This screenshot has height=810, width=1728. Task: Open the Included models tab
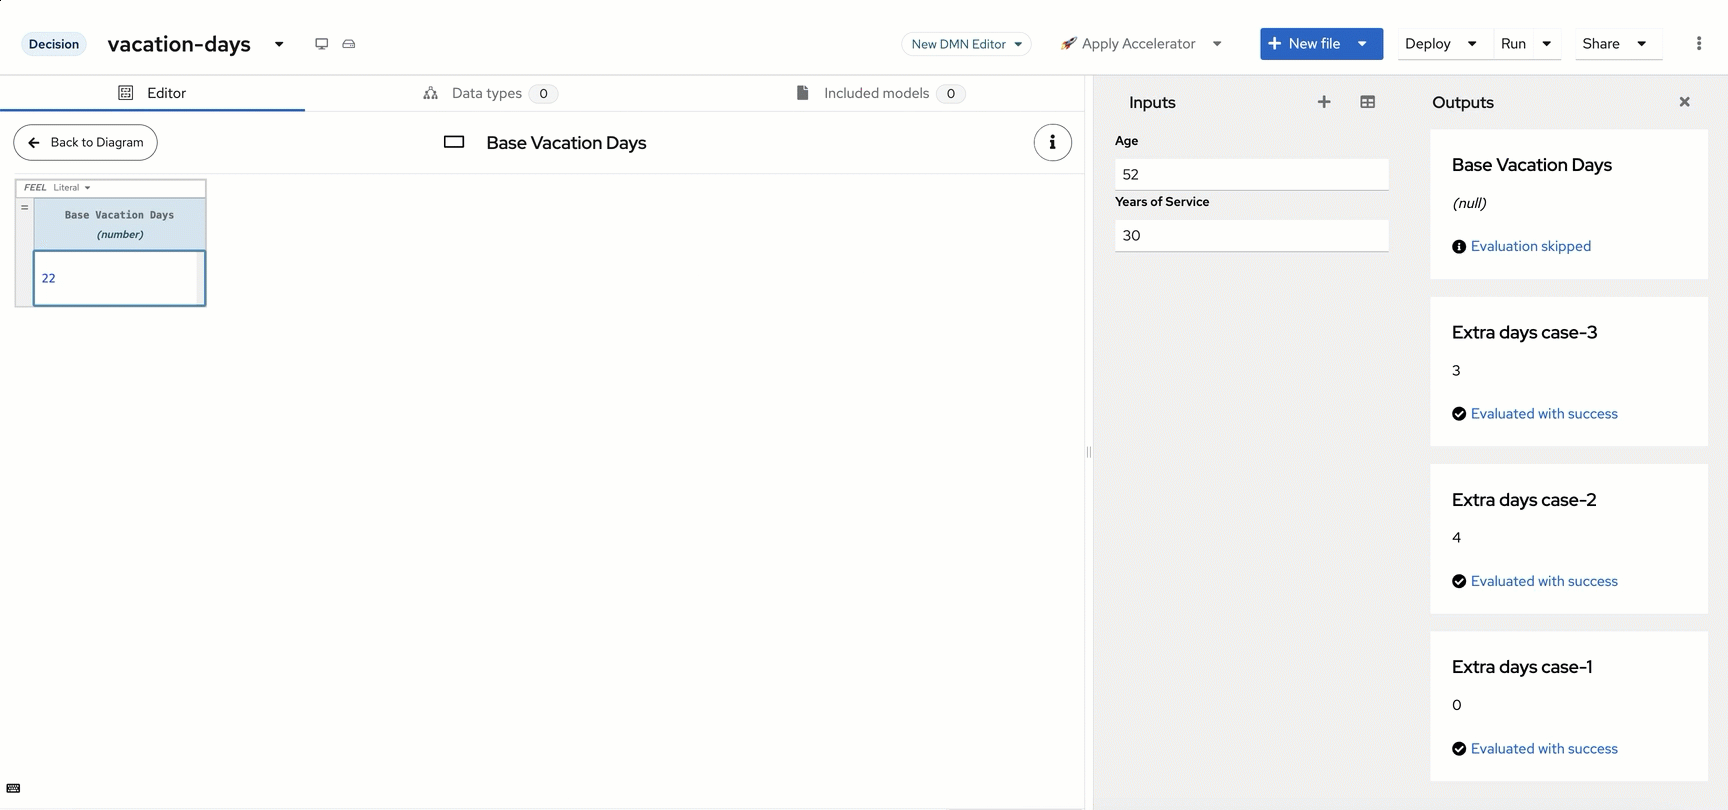tap(878, 93)
